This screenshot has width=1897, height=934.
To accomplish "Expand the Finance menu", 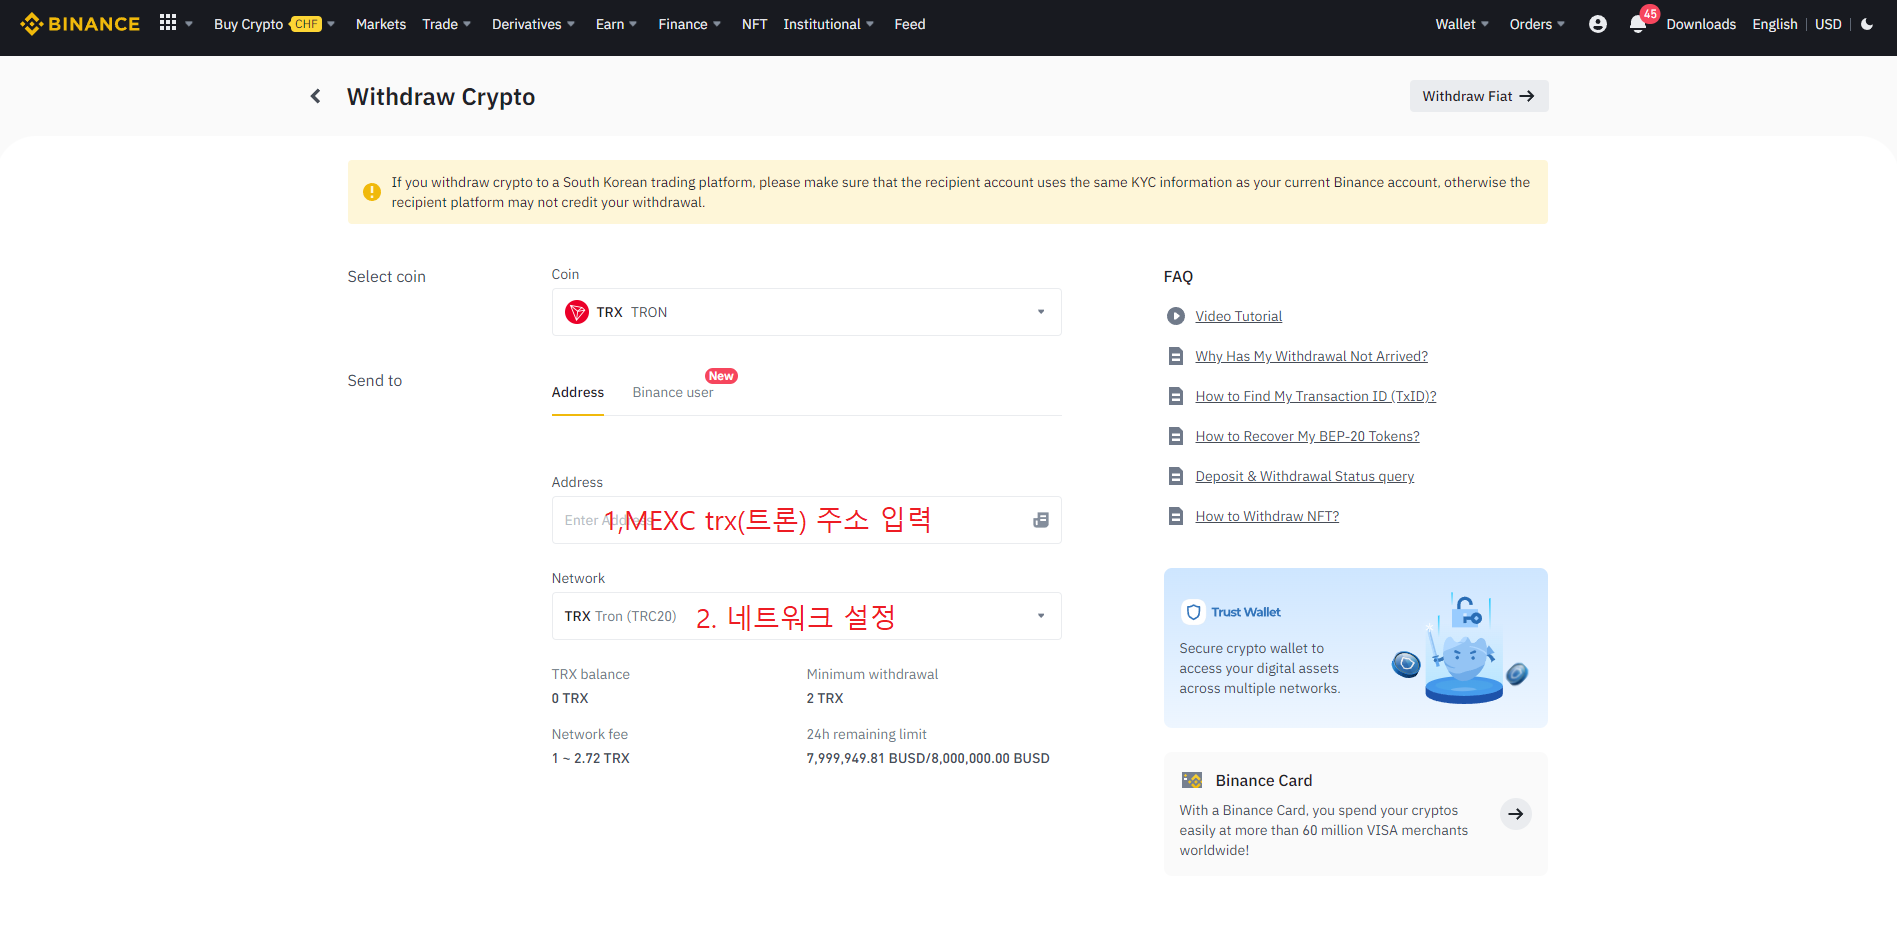I will [689, 24].
